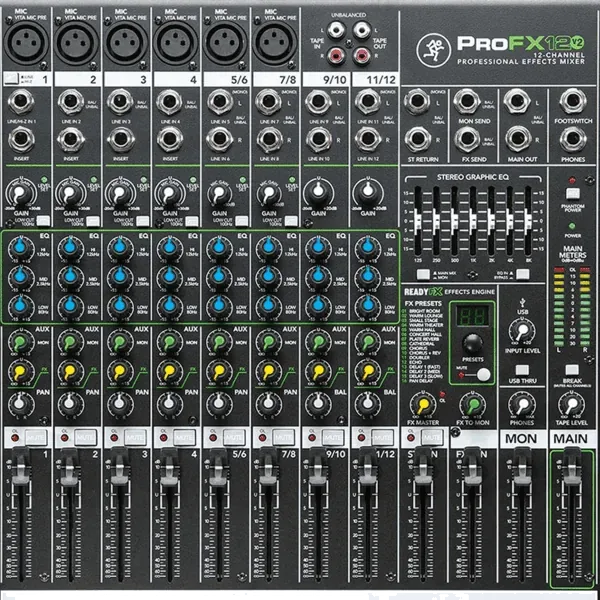Adjust the PHONES level knob
The height and width of the screenshot is (600, 600).
(x=522, y=405)
